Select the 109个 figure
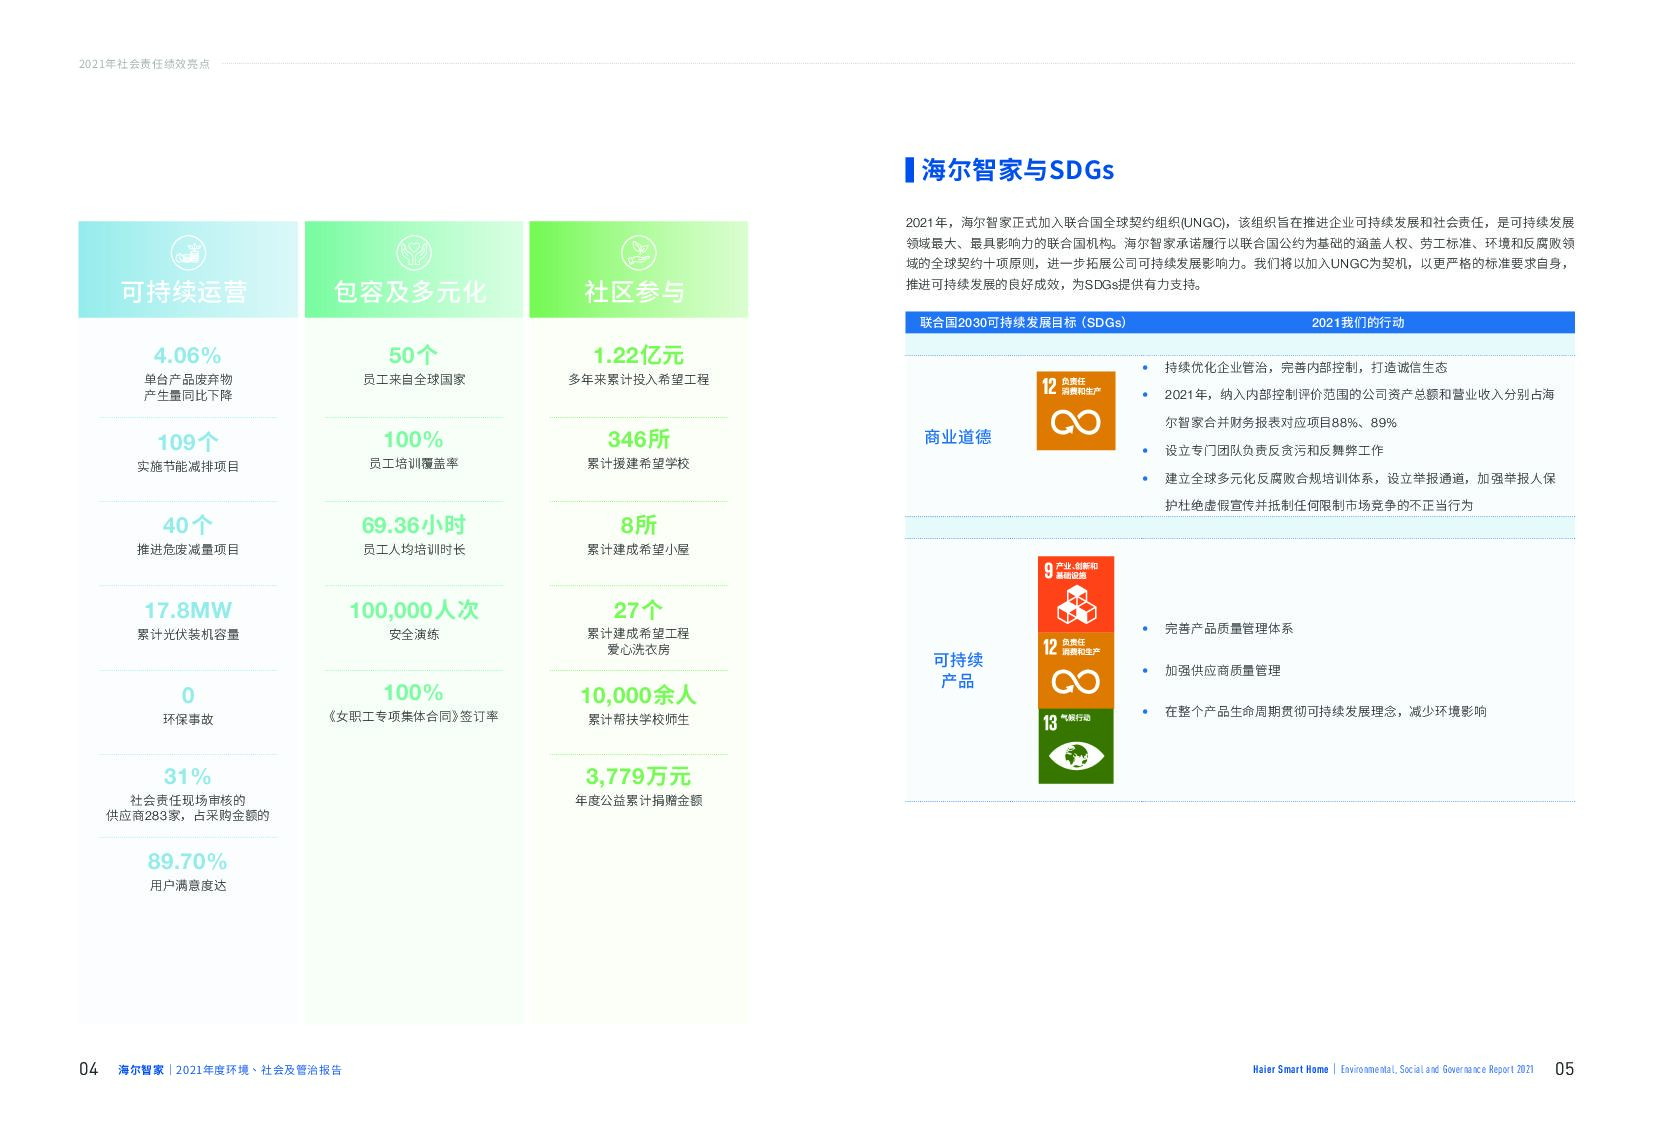This screenshot has height=1122, width=1654. pyautogui.click(x=188, y=442)
